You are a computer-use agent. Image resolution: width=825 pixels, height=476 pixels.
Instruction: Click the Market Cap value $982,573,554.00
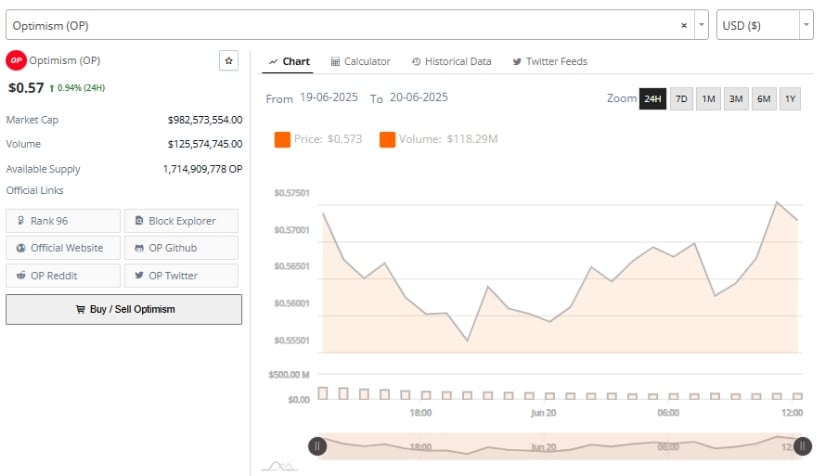[x=205, y=120]
